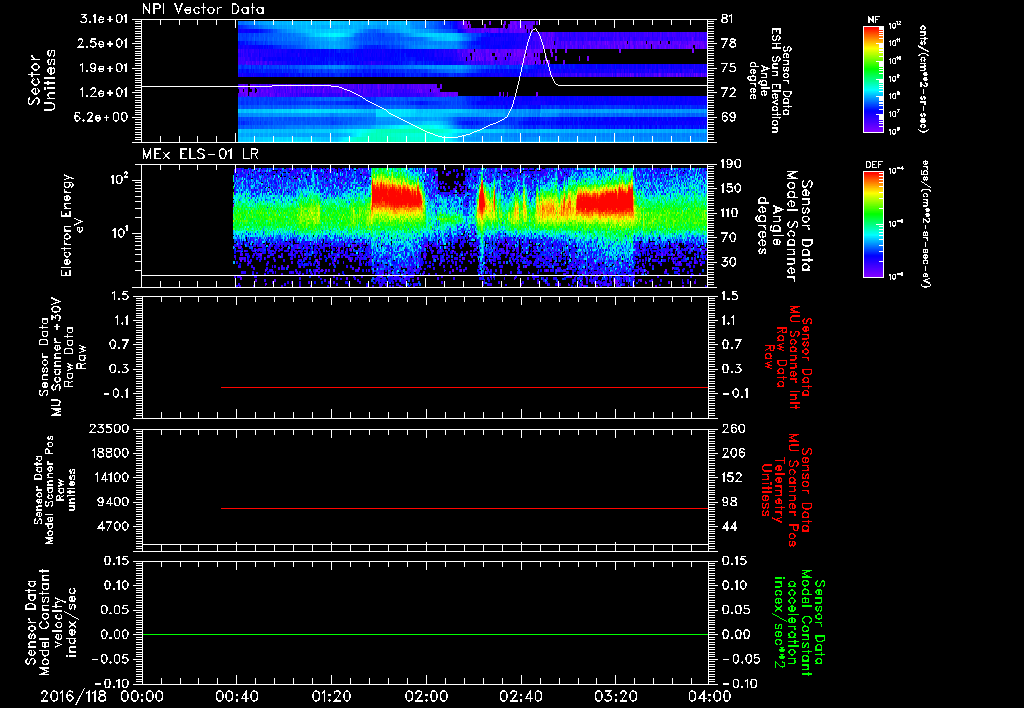Click the green "Model Constant acceleration" label
This screenshot has width=1024, height=708.
click(x=800, y=622)
